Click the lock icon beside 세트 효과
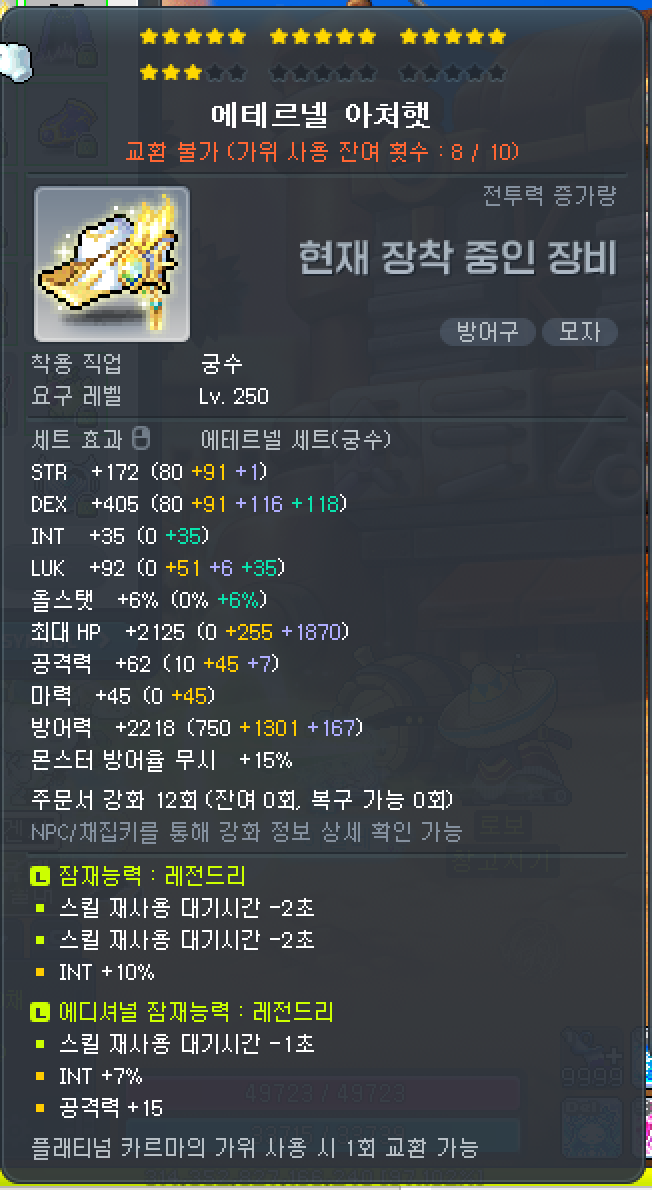 tap(140, 438)
